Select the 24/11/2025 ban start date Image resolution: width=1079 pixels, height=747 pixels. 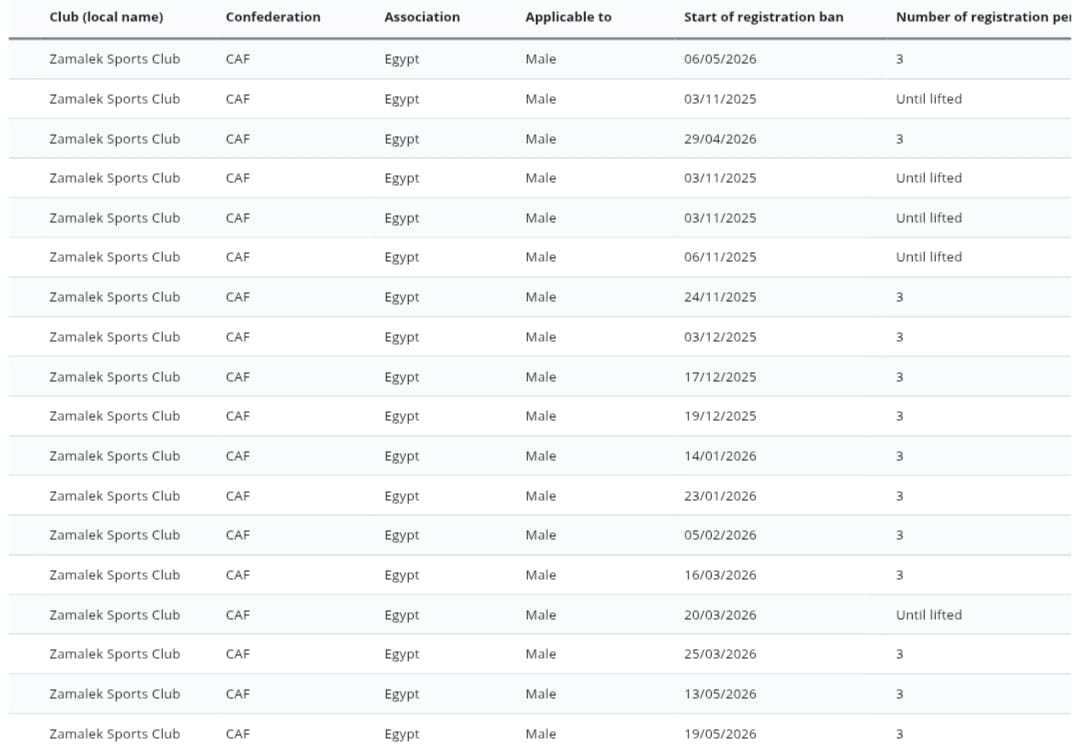tap(720, 297)
